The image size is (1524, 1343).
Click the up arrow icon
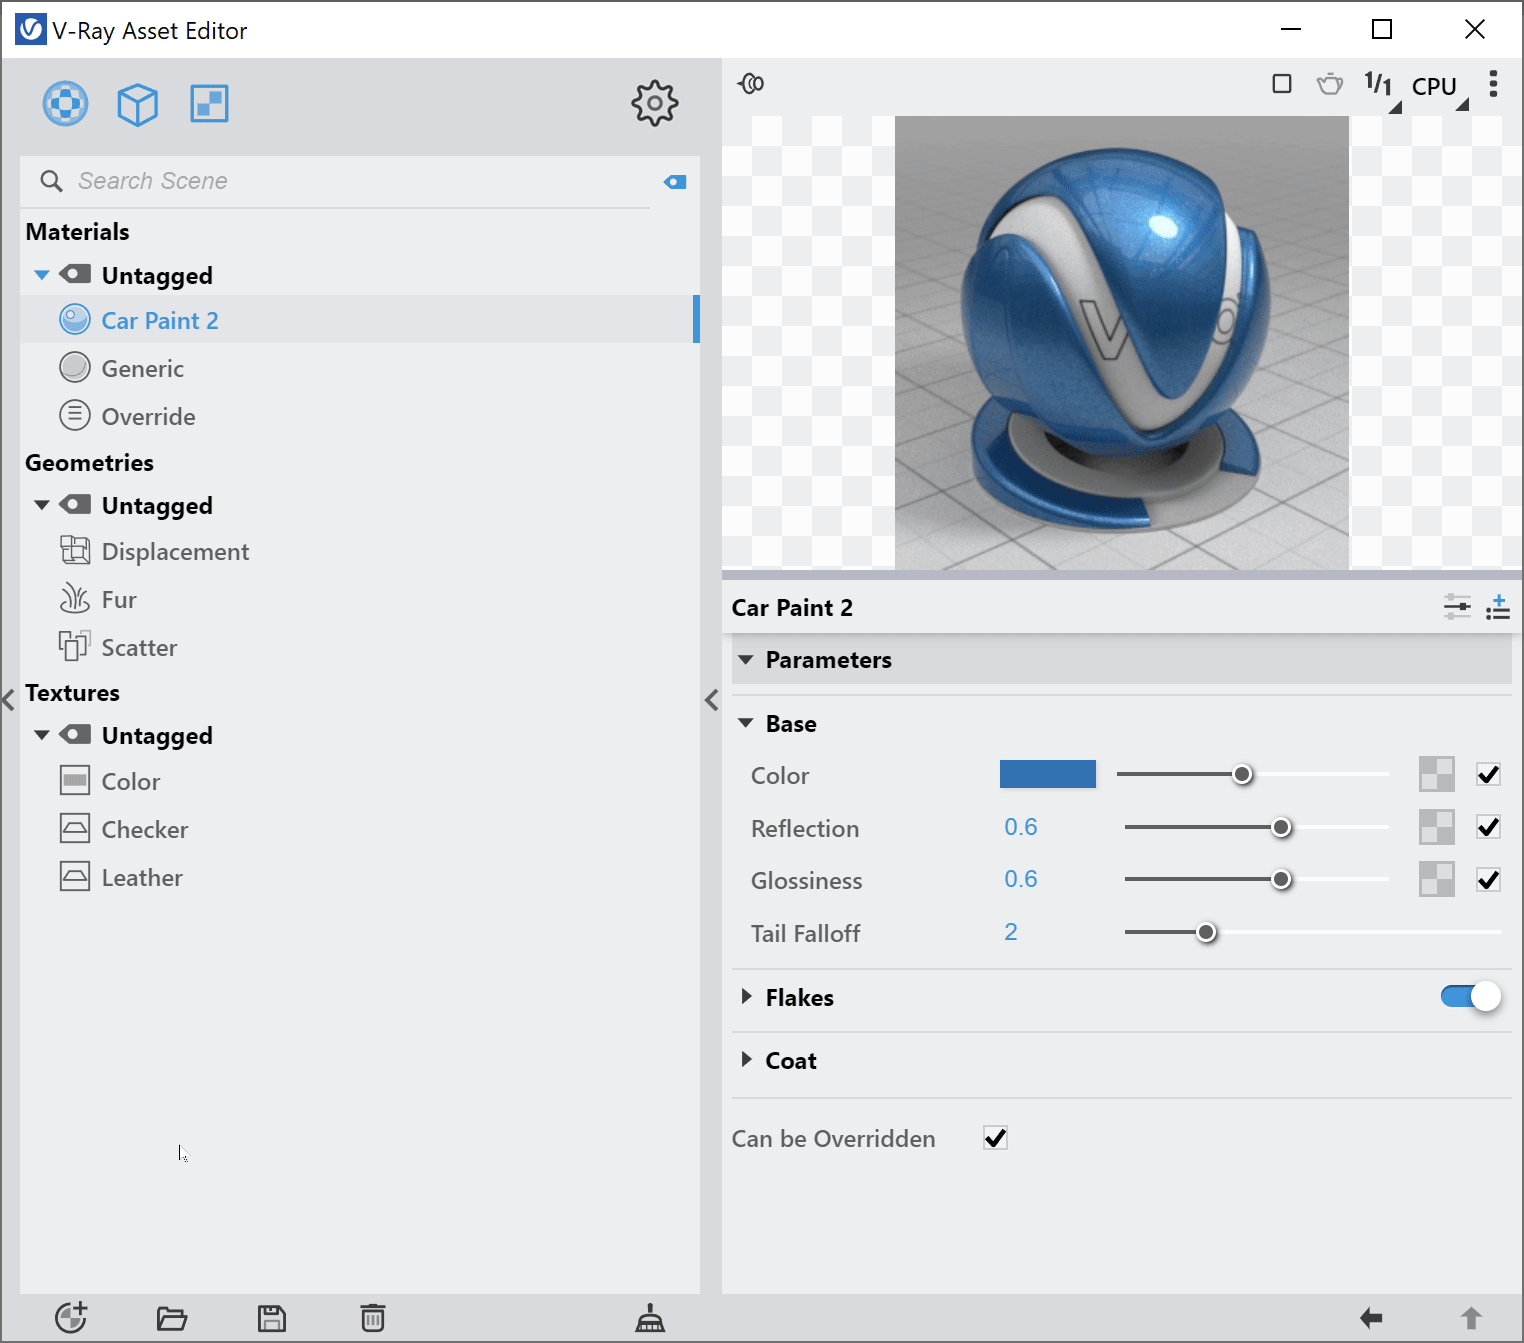coord(1471,1318)
